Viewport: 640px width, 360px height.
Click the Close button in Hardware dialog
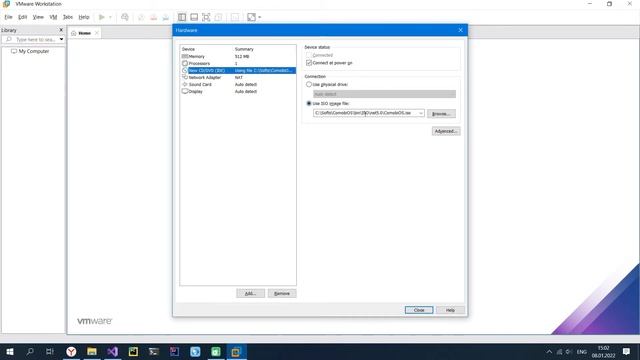419,310
